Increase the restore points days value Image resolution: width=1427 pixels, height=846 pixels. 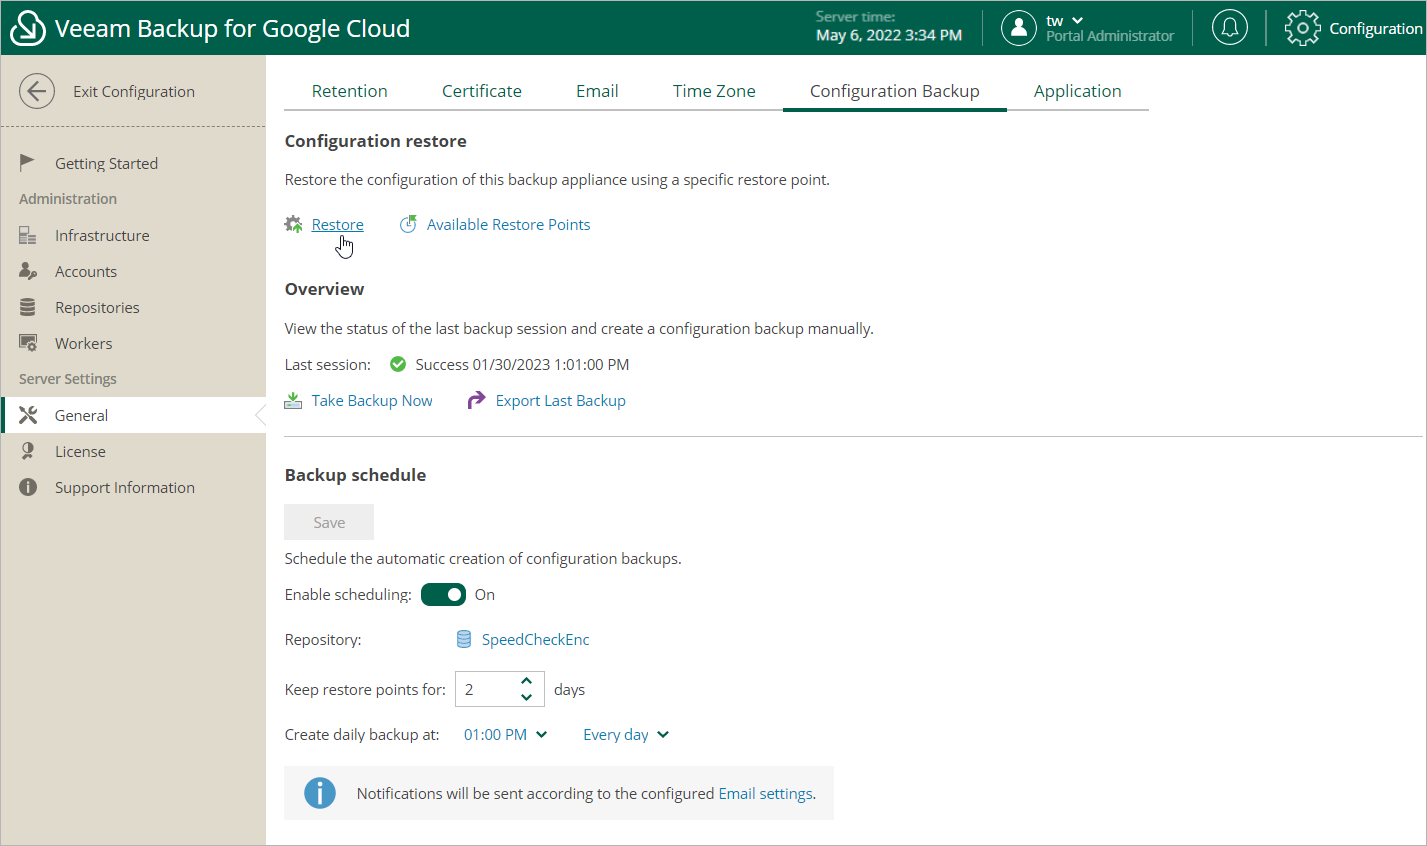coord(527,681)
